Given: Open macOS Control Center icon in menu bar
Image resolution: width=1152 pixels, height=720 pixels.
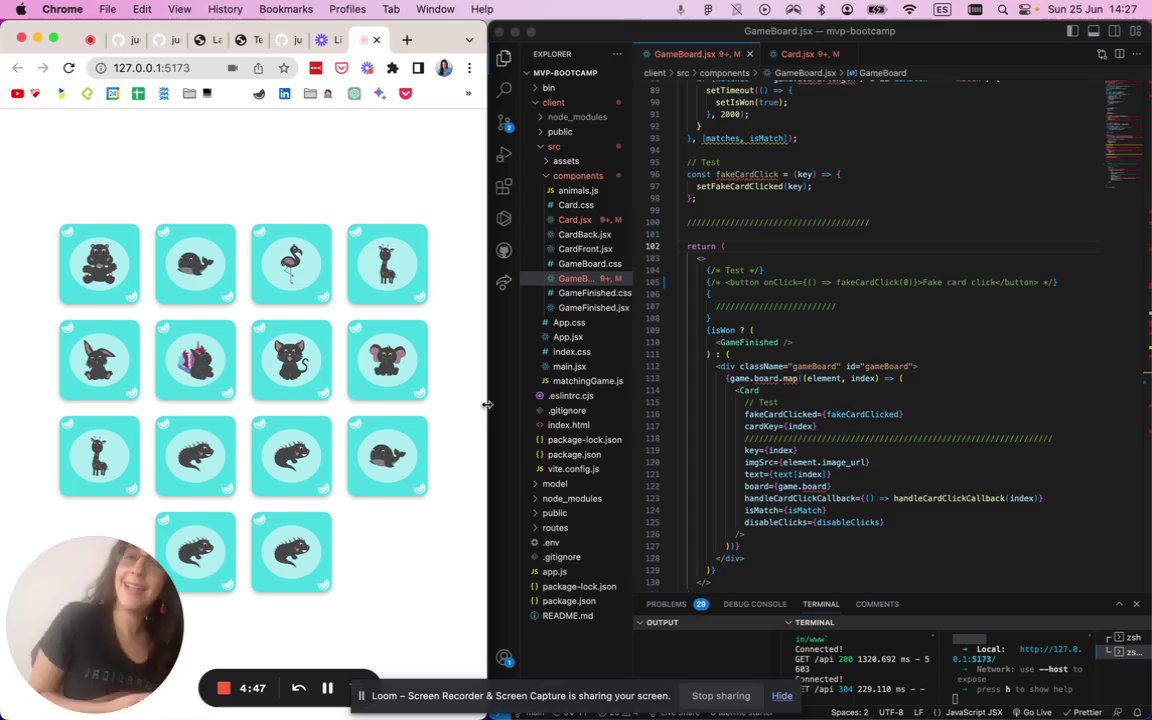Looking at the screenshot, I should pos(1026,10).
